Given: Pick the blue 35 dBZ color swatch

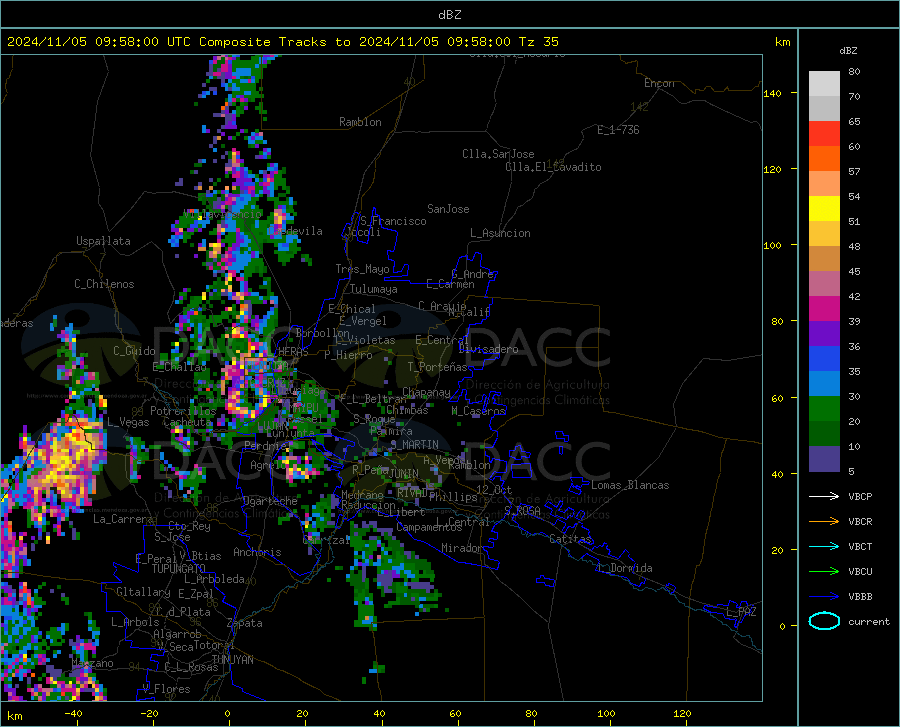Looking at the screenshot, I should (x=824, y=359).
